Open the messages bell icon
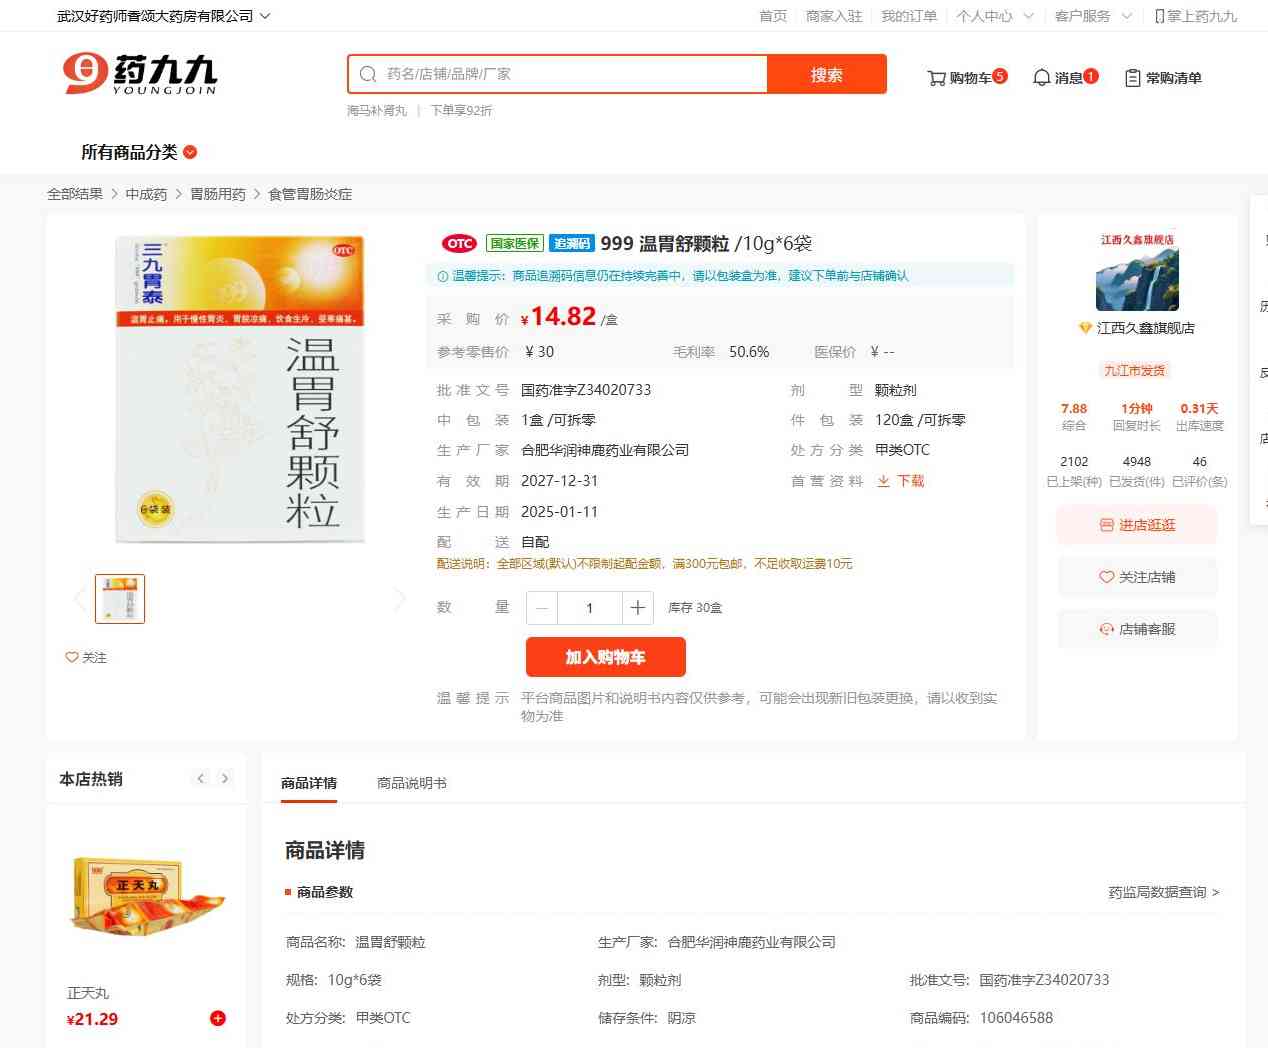Viewport: 1268px width, 1048px height. tap(1041, 78)
